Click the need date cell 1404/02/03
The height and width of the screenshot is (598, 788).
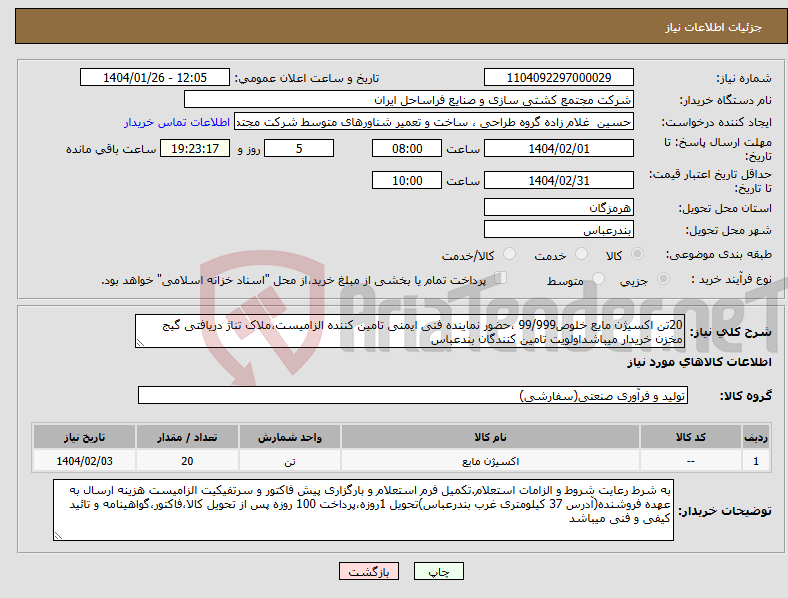click(84, 461)
